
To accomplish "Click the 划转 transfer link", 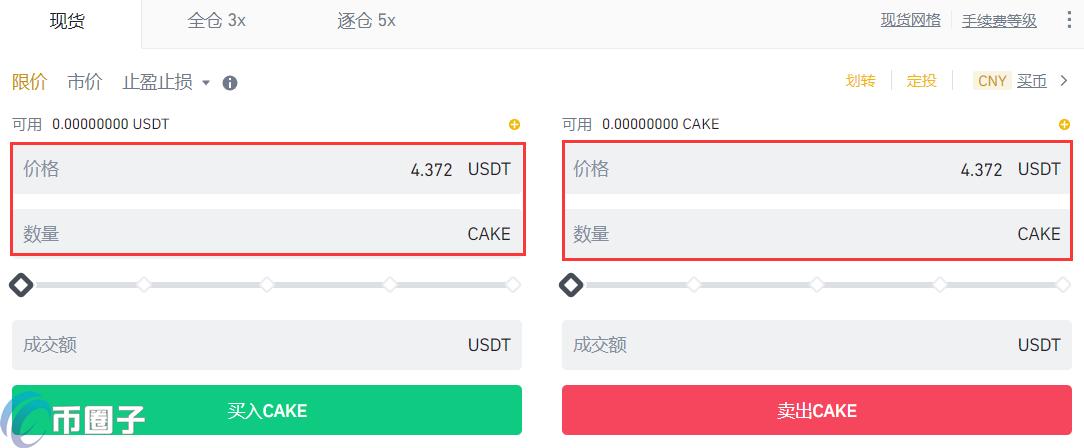I will (861, 81).
